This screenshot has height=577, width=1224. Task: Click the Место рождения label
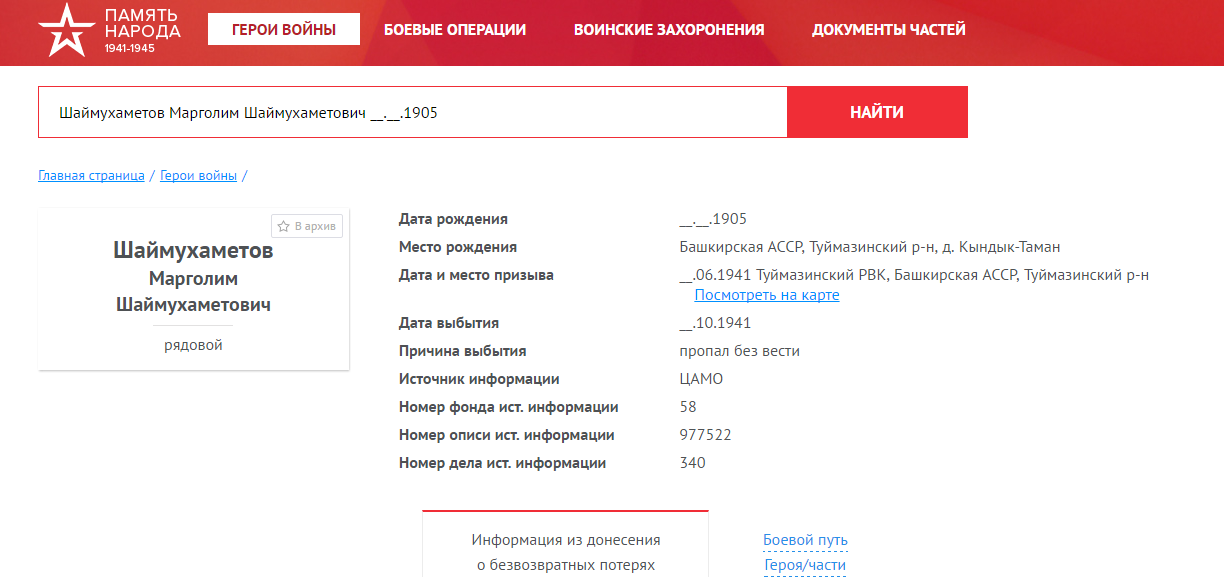pos(458,247)
